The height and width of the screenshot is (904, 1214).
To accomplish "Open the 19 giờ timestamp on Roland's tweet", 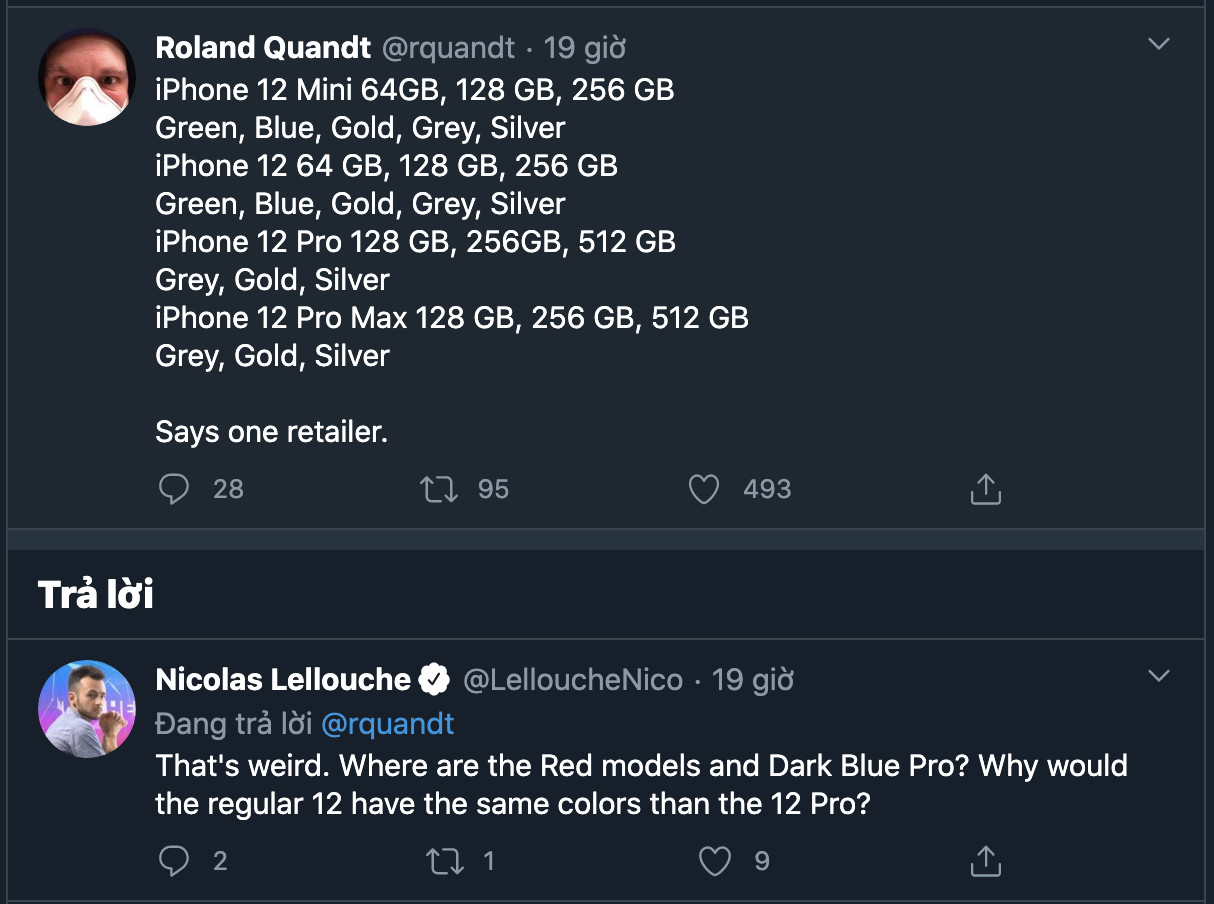I will coord(585,47).
